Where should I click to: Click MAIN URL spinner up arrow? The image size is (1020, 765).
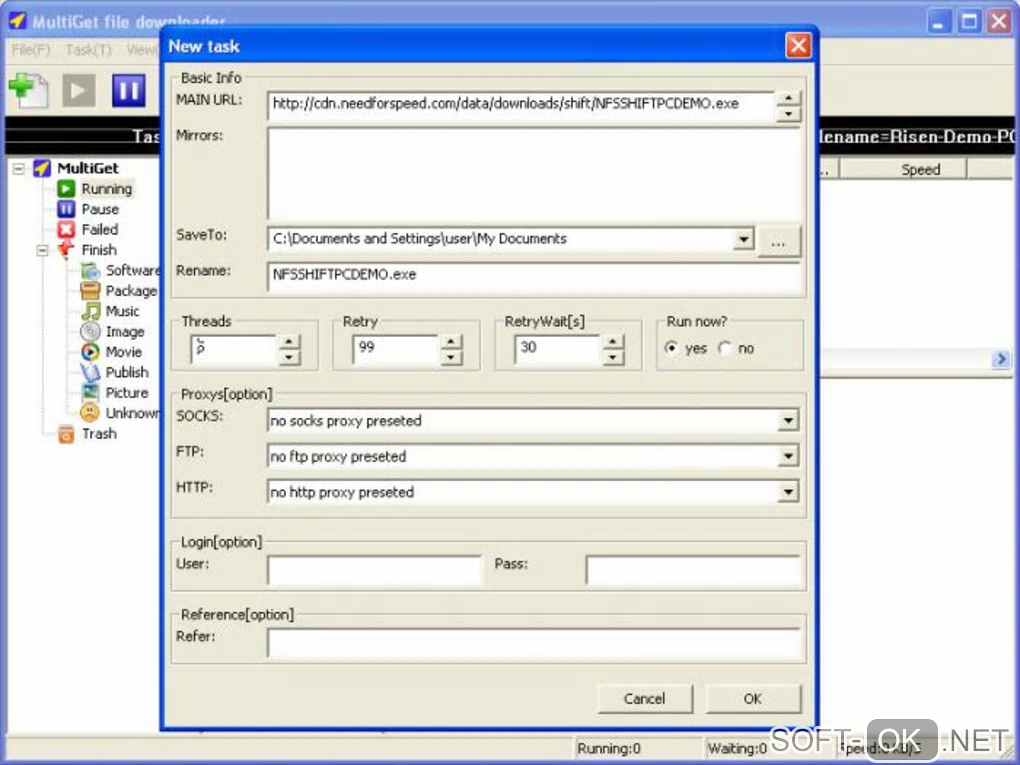[x=788, y=99]
